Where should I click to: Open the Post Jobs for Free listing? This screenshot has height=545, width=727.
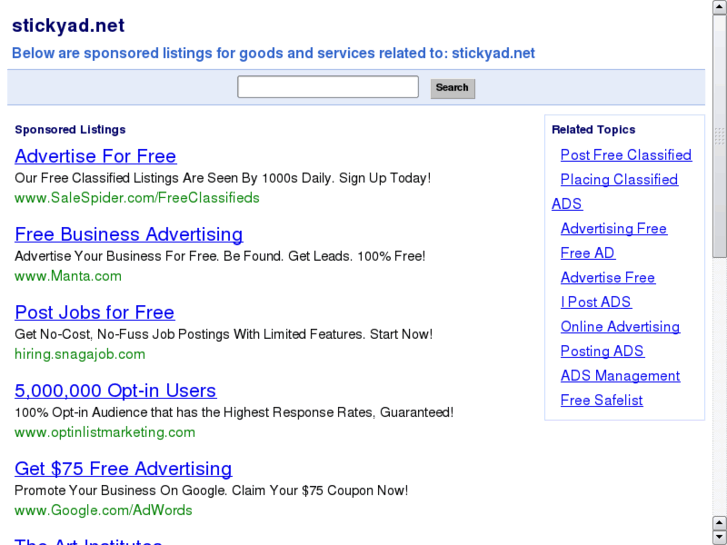click(94, 312)
